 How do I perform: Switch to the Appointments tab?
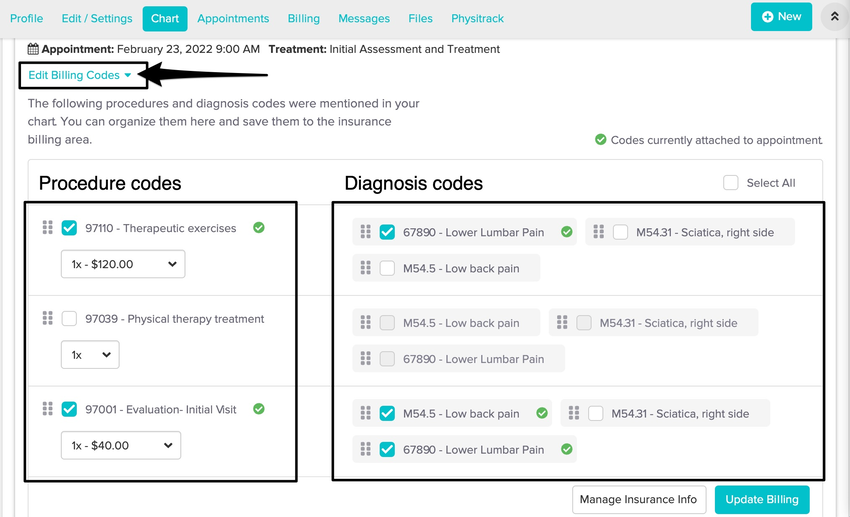click(x=233, y=18)
